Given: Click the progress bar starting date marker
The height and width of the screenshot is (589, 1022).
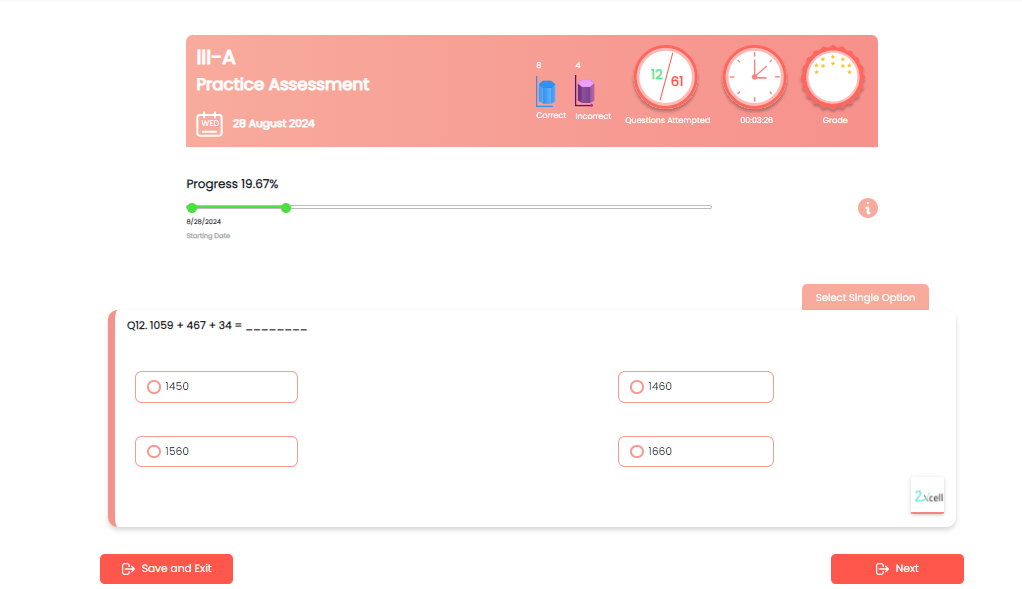Looking at the screenshot, I should 191,208.
